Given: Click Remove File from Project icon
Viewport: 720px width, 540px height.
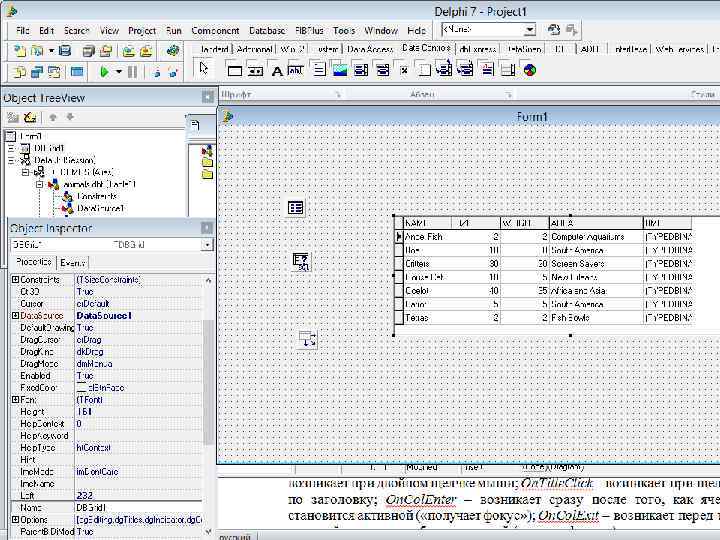Looking at the screenshot, I should coord(146,51).
